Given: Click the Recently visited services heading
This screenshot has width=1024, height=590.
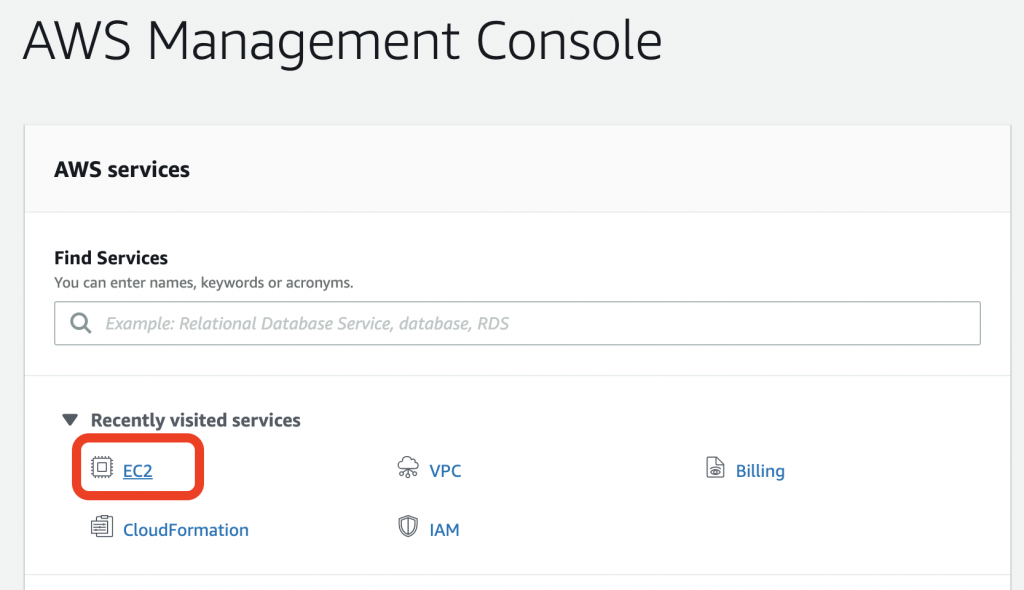Looking at the screenshot, I should [x=196, y=420].
